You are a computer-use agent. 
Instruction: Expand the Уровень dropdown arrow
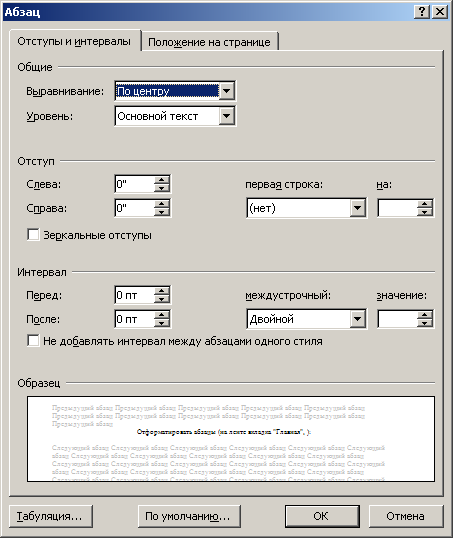226,116
